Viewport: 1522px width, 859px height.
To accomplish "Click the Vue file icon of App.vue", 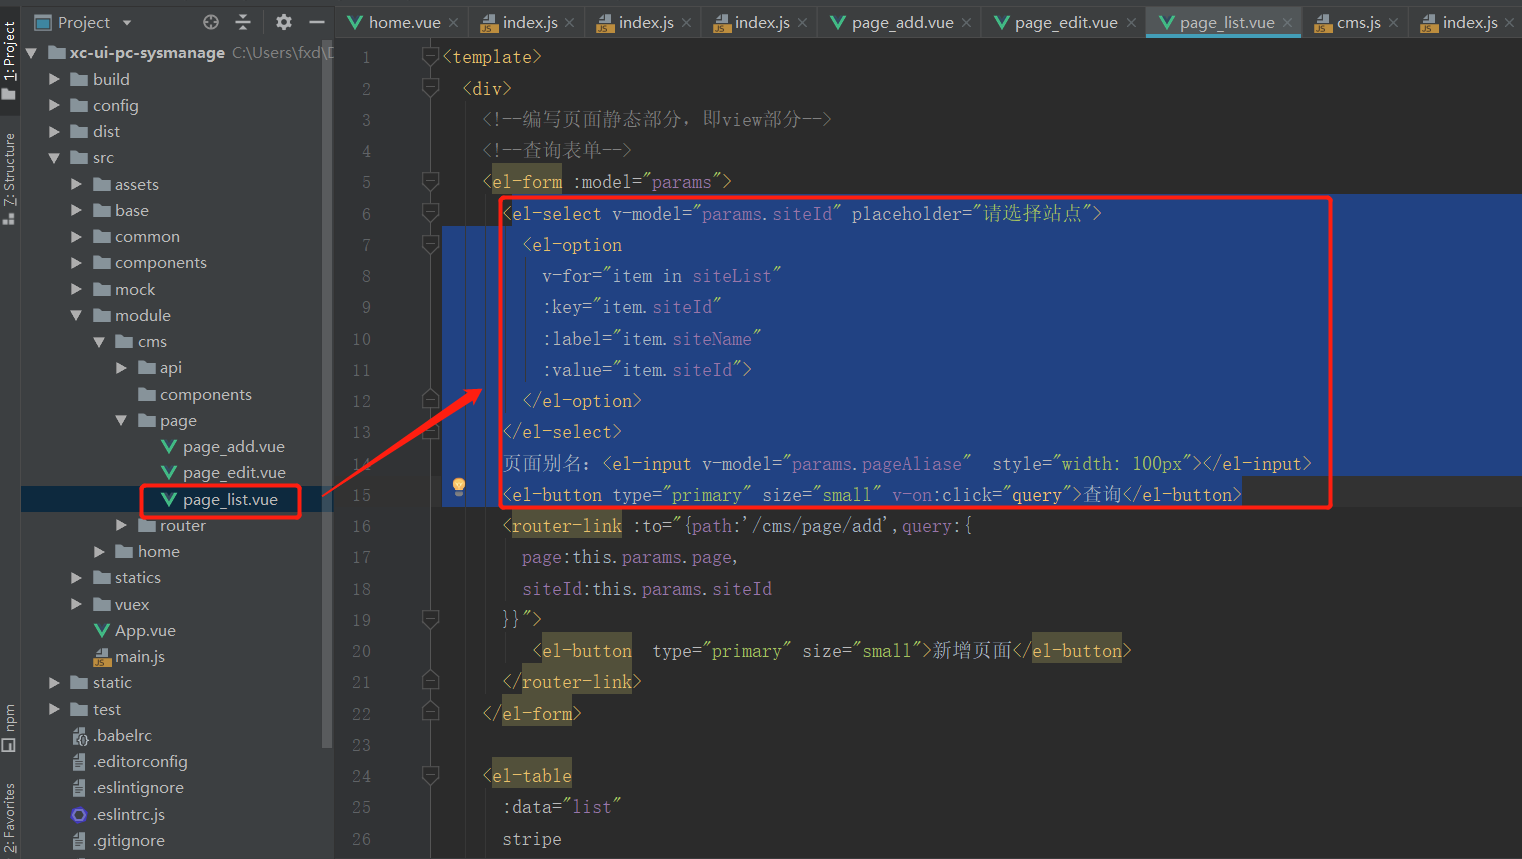I will pyautogui.click(x=101, y=630).
